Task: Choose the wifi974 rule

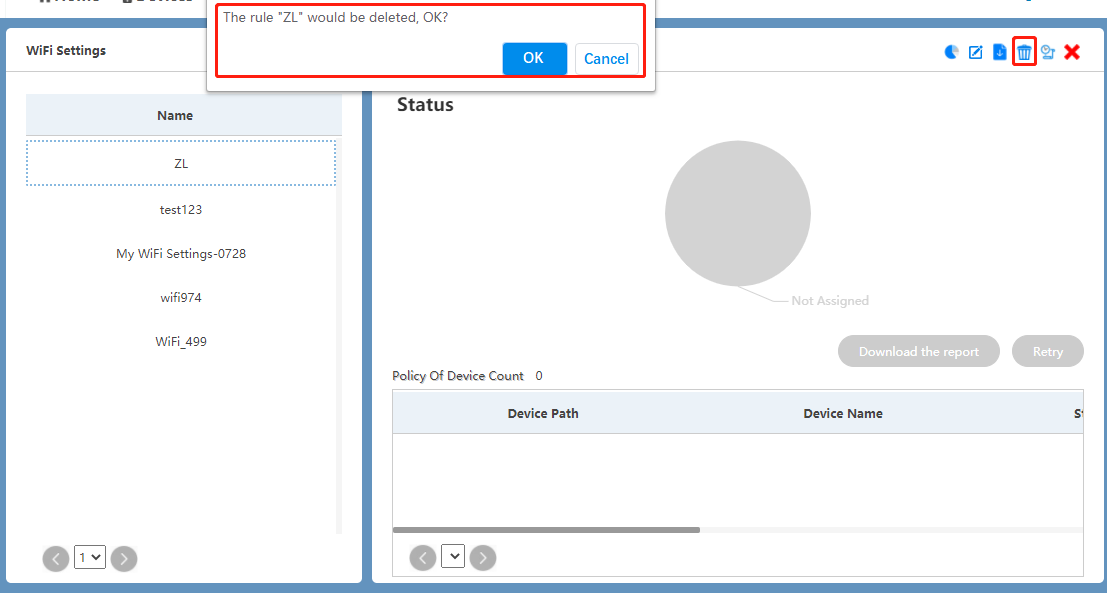Action: point(181,298)
